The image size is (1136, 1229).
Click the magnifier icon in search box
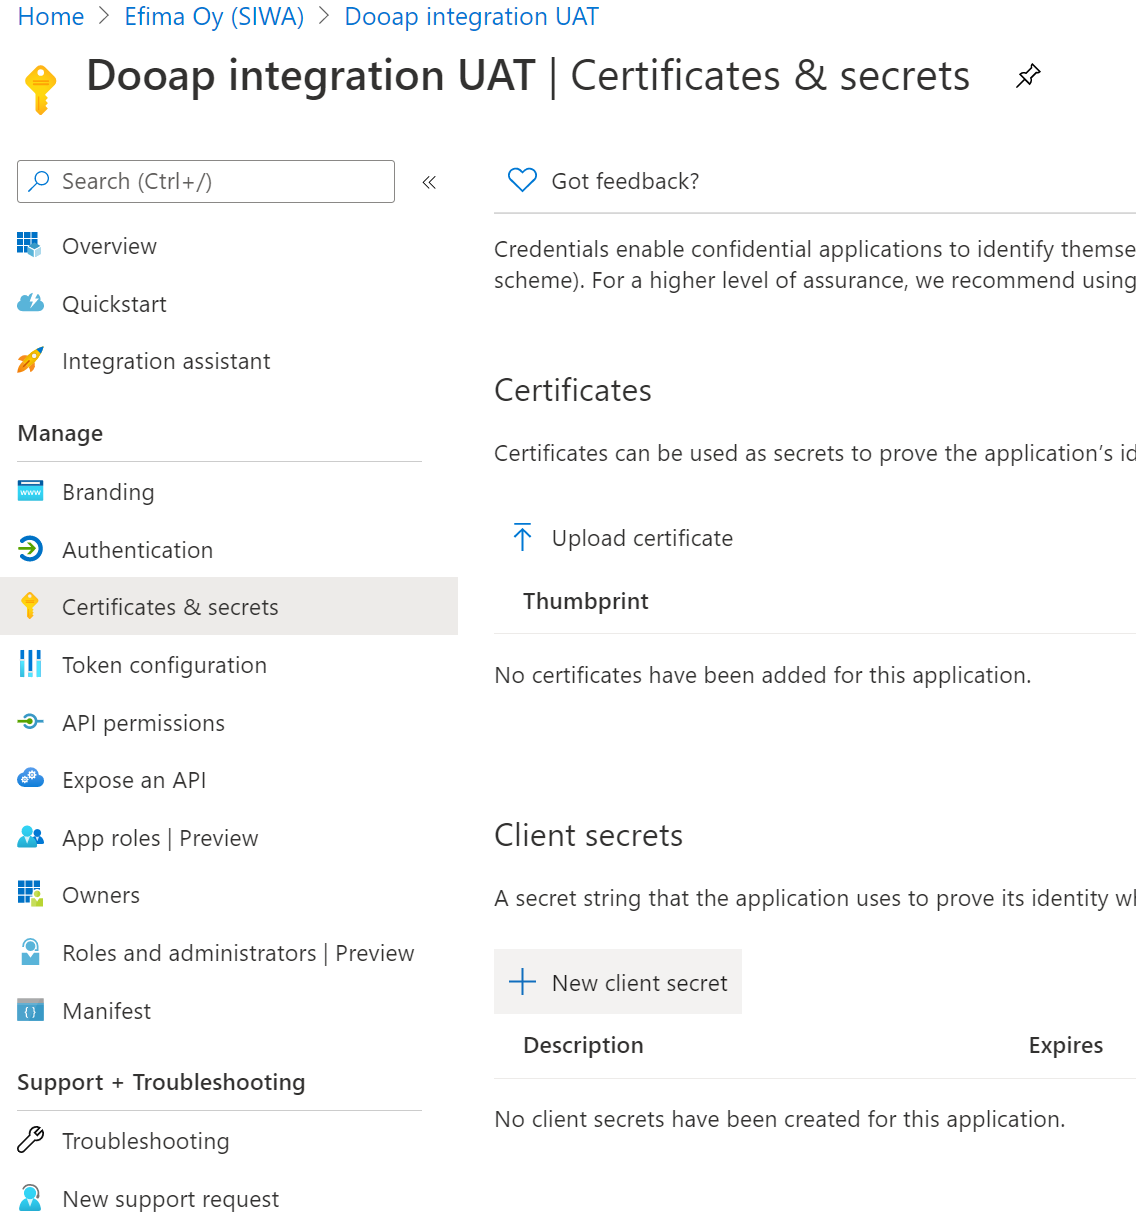coord(39,181)
